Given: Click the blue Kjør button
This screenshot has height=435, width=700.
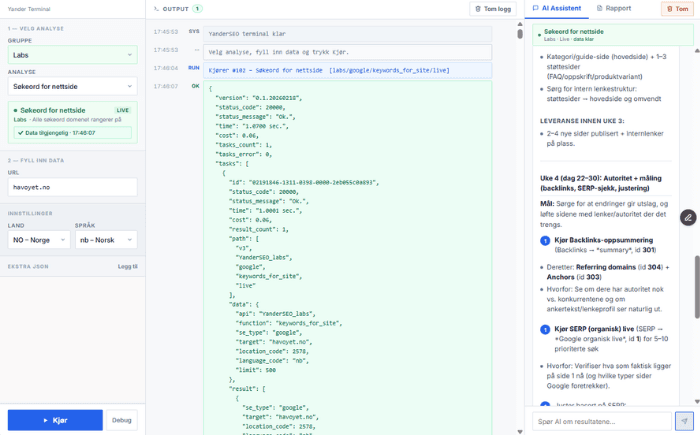Looking at the screenshot, I should click(x=55, y=420).
